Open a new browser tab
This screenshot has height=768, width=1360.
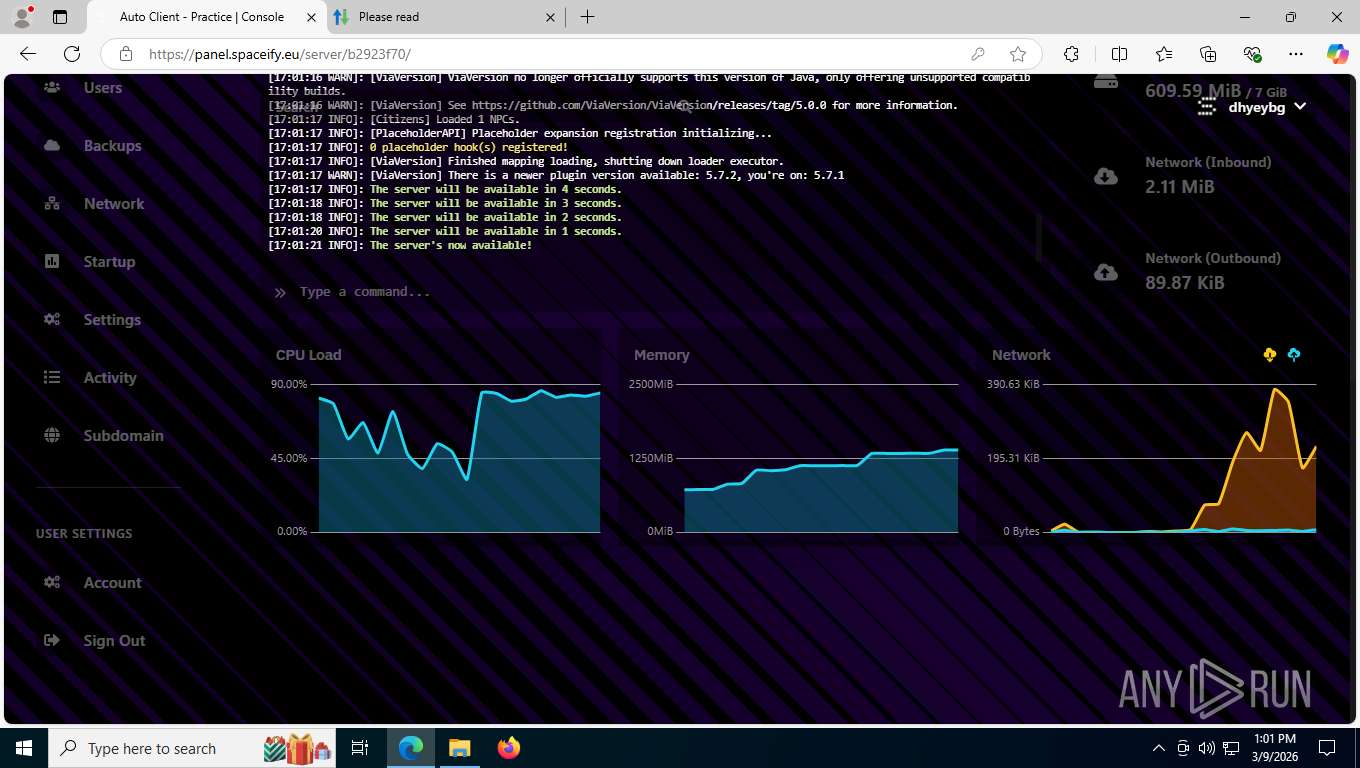click(587, 17)
